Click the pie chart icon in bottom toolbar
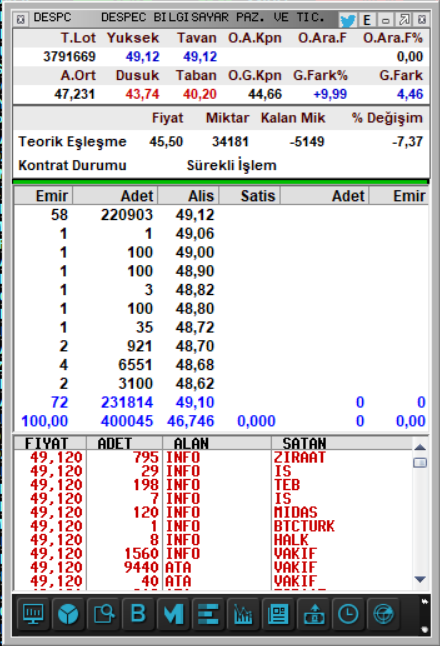The width and height of the screenshot is (440, 646). pyautogui.click(x=68, y=614)
